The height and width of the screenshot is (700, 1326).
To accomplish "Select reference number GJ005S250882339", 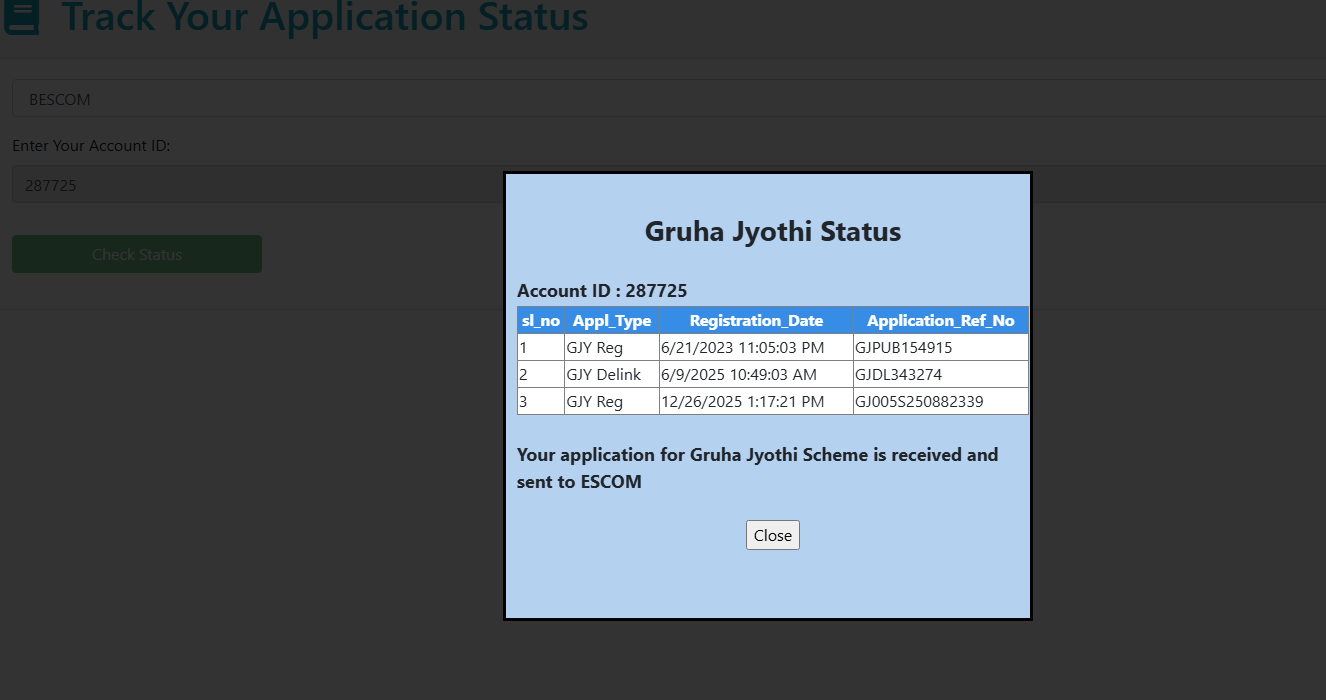I will [919, 402].
